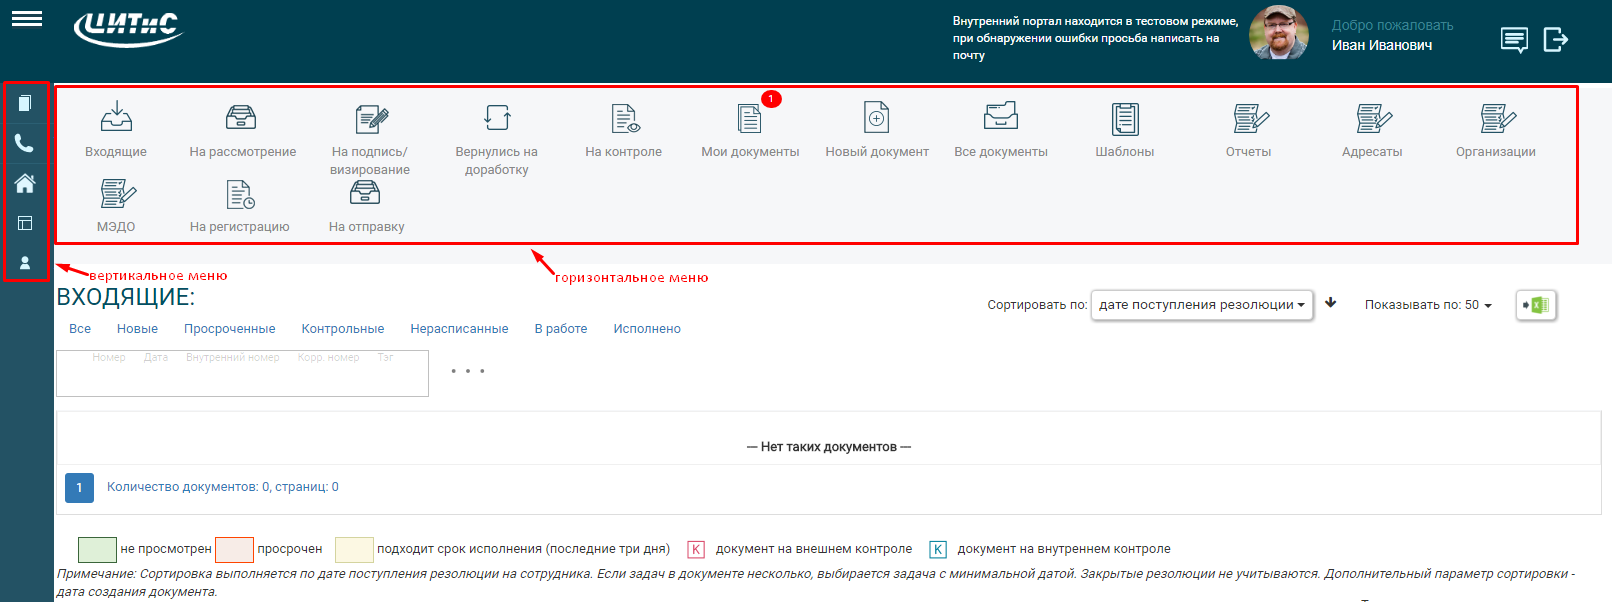The height and width of the screenshot is (602, 1612).
Task: Export the list to Excel
Action: click(x=1536, y=305)
